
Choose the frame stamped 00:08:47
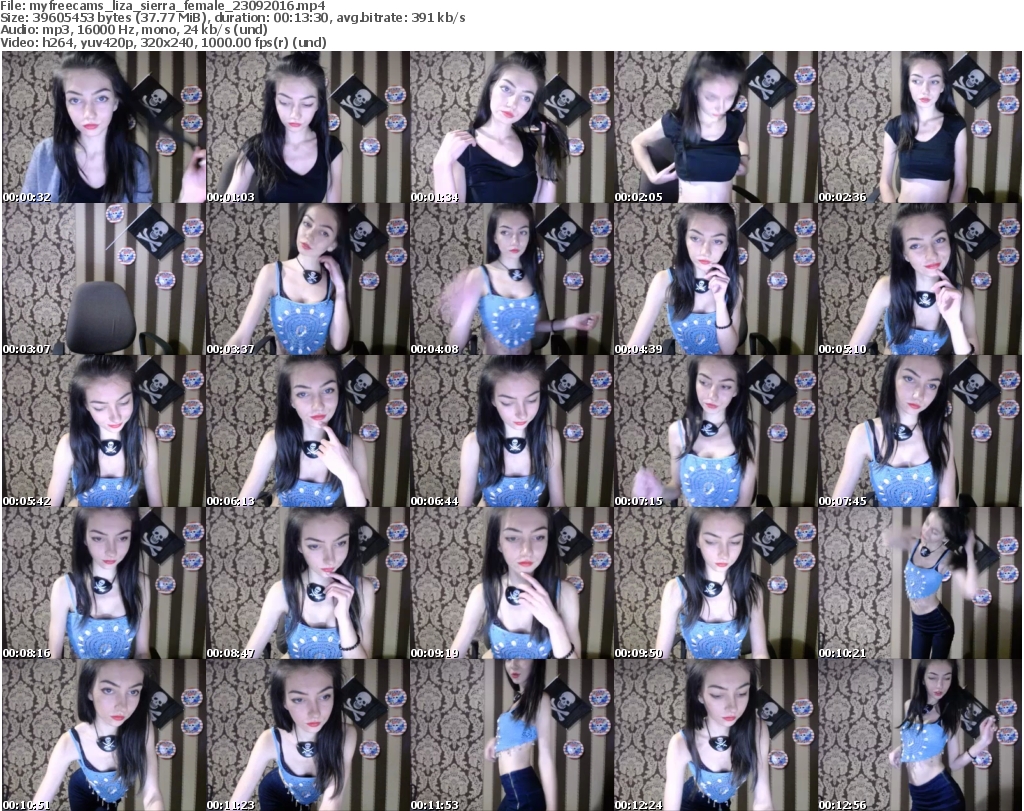tap(308, 584)
